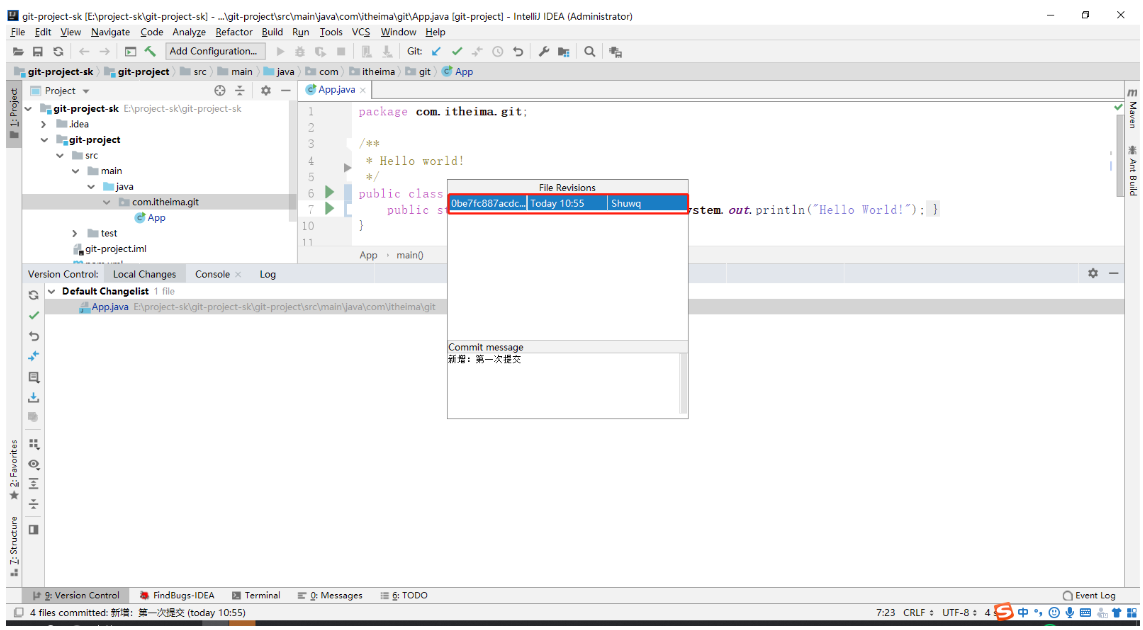The image size is (1143, 630).
Task: Collapse the java folder node
Action: [91, 187]
